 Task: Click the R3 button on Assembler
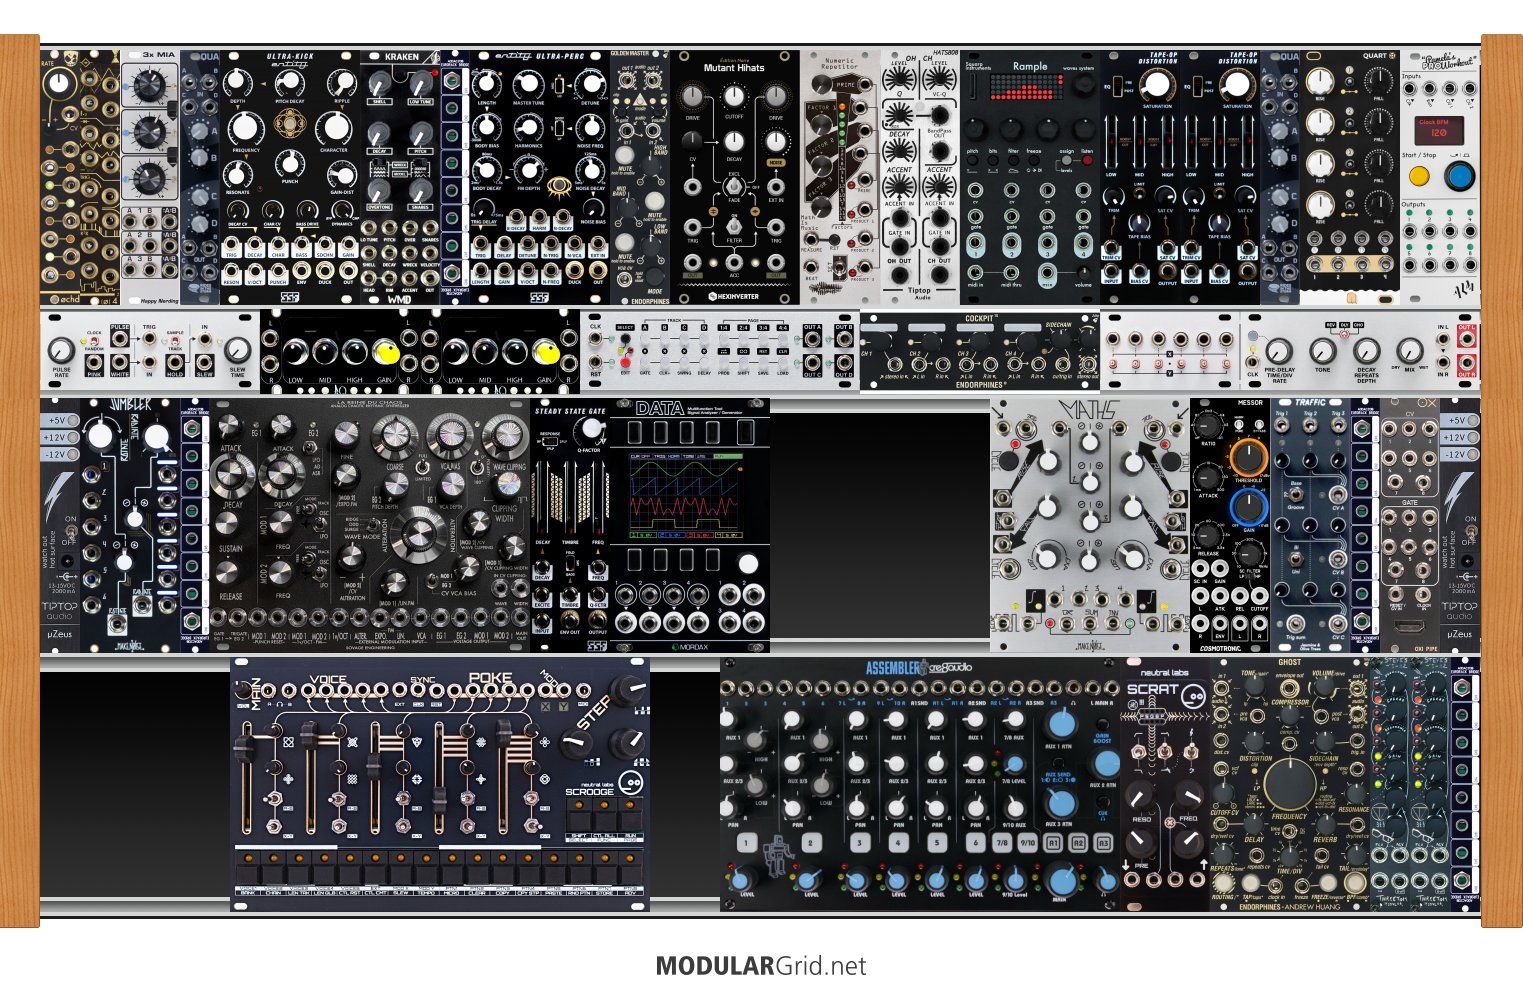pyautogui.click(x=1102, y=842)
